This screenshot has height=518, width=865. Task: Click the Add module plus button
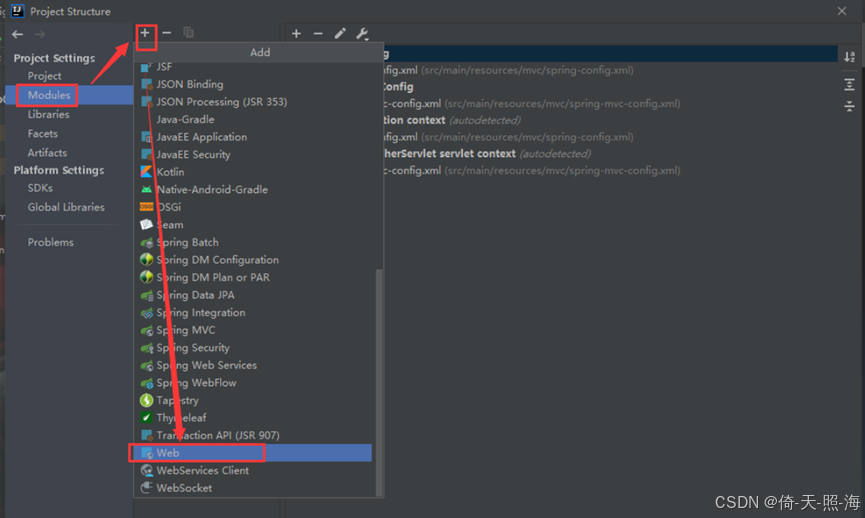[145, 33]
